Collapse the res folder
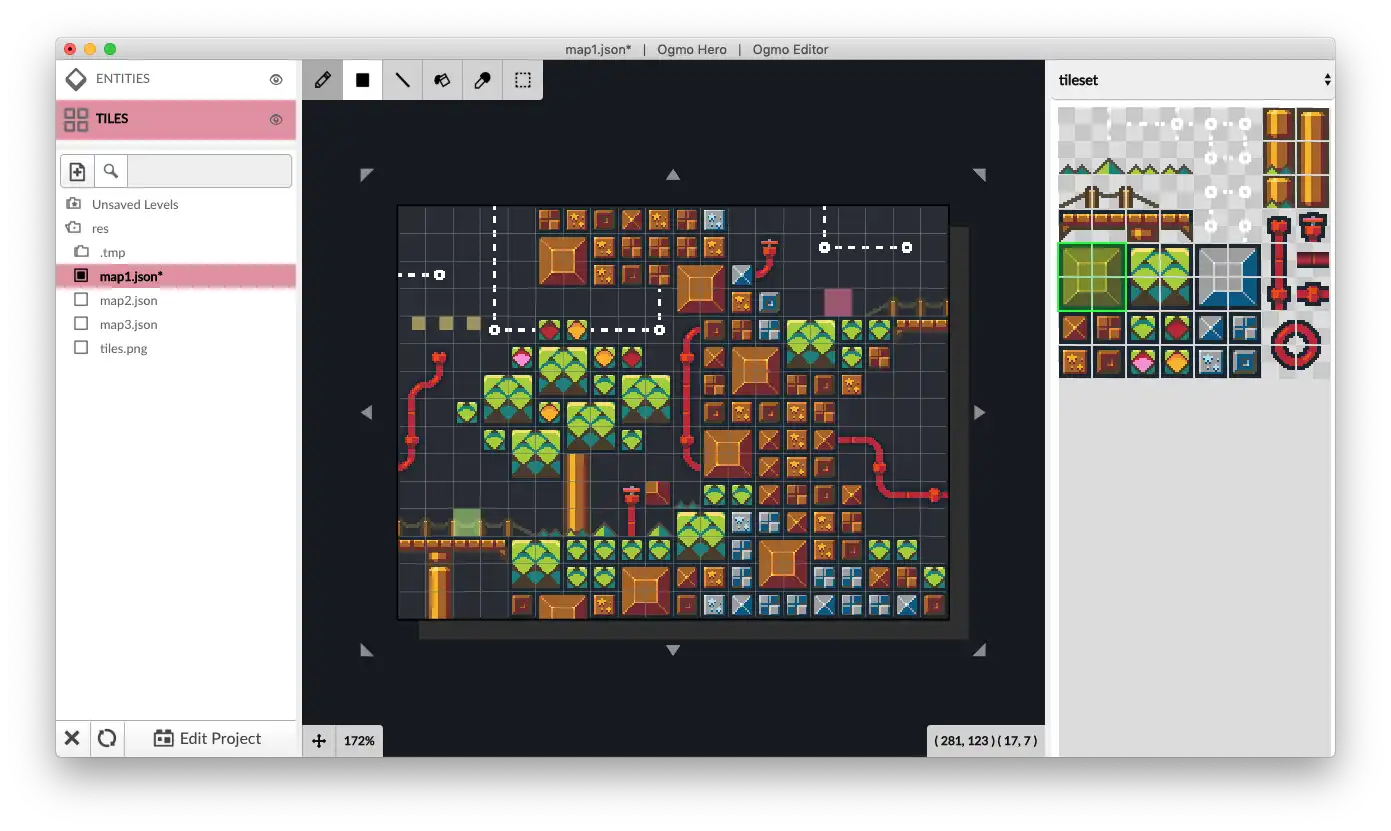Screen dimensions: 1391x831 [176, 228]
